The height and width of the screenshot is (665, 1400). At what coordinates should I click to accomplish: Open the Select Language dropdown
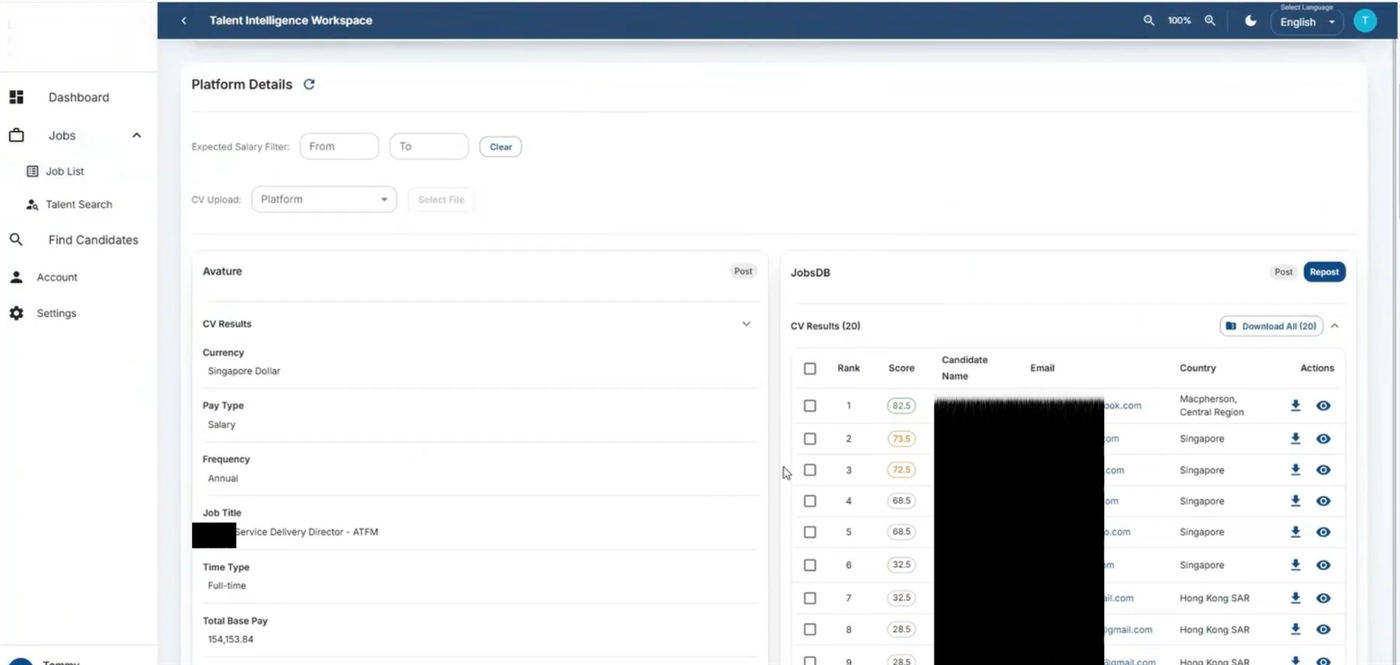click(x=1307, y=21)
